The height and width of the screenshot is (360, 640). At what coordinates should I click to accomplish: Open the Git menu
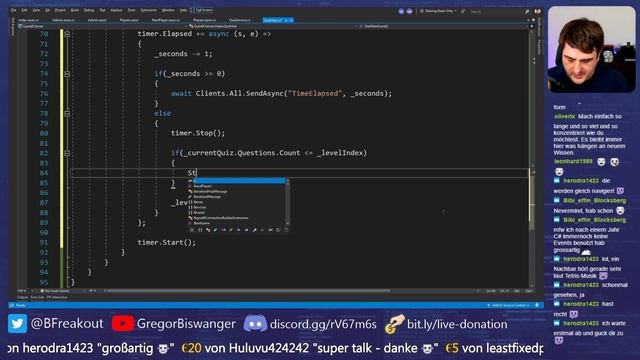point(47,10)
